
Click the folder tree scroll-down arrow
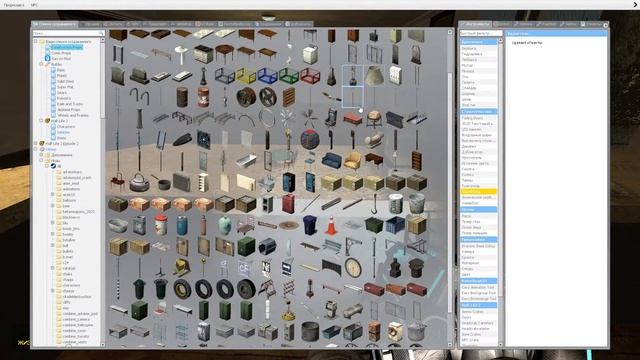102,345
